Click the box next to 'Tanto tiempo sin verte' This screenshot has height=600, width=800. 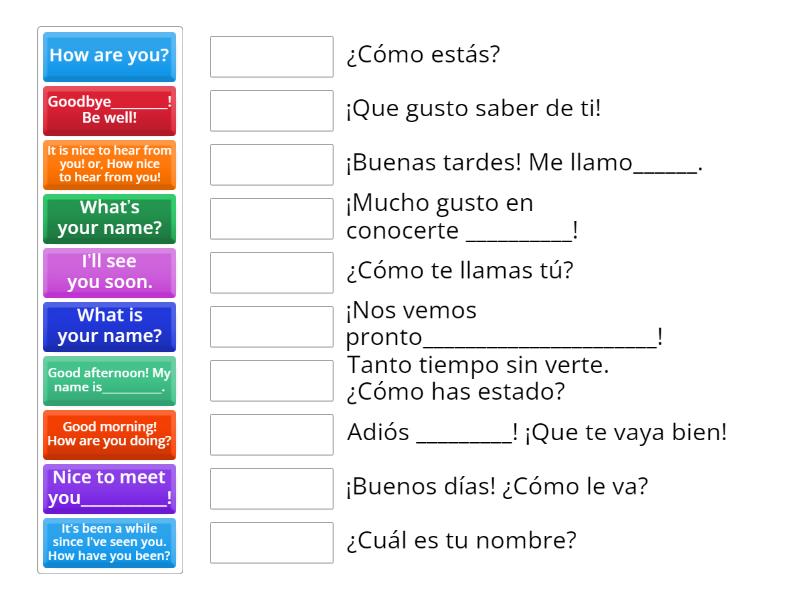point(272,380)
